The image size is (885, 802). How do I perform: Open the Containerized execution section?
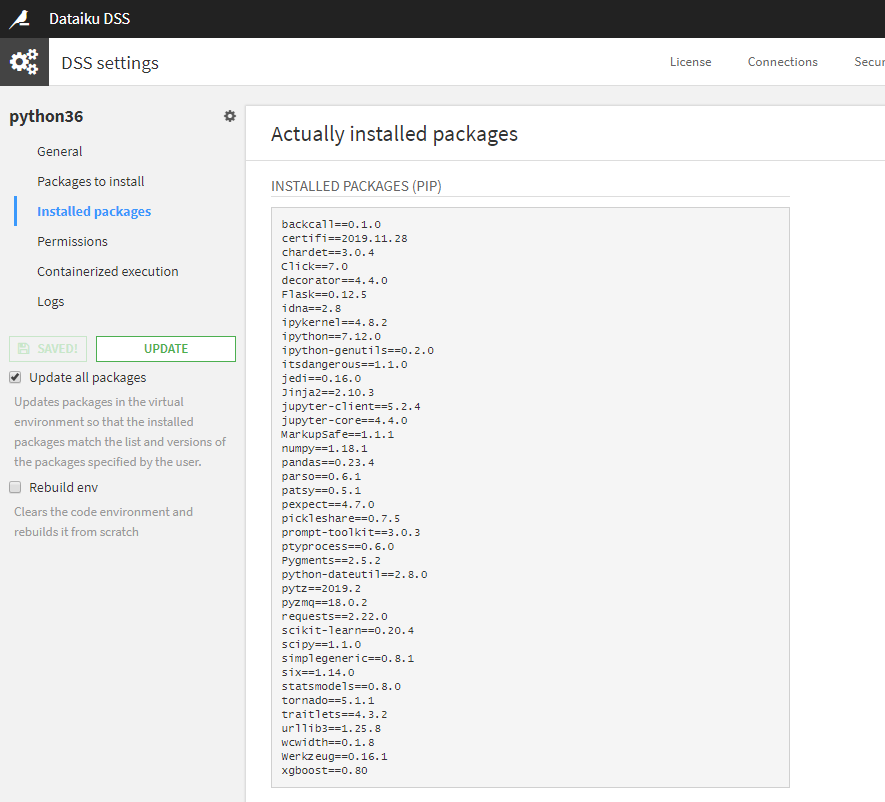click(108, 271)
